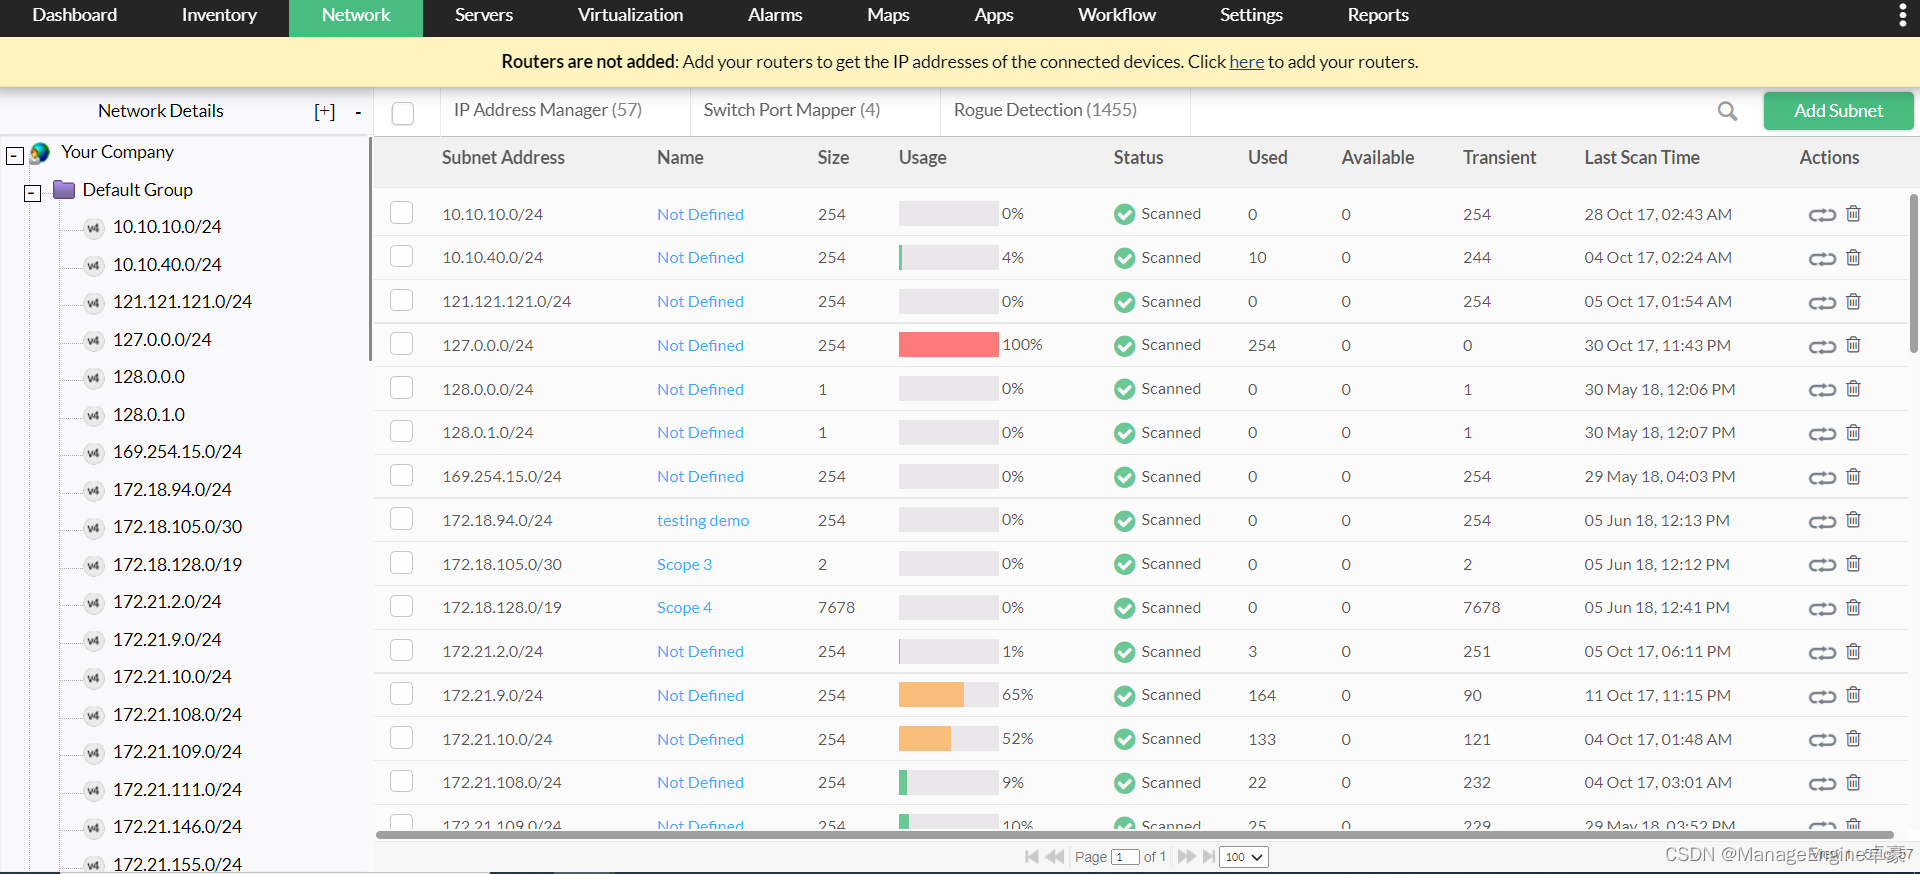
Task: Click Not Defined name for 172.21.10.0/24
Action: (x=700, y=740)
